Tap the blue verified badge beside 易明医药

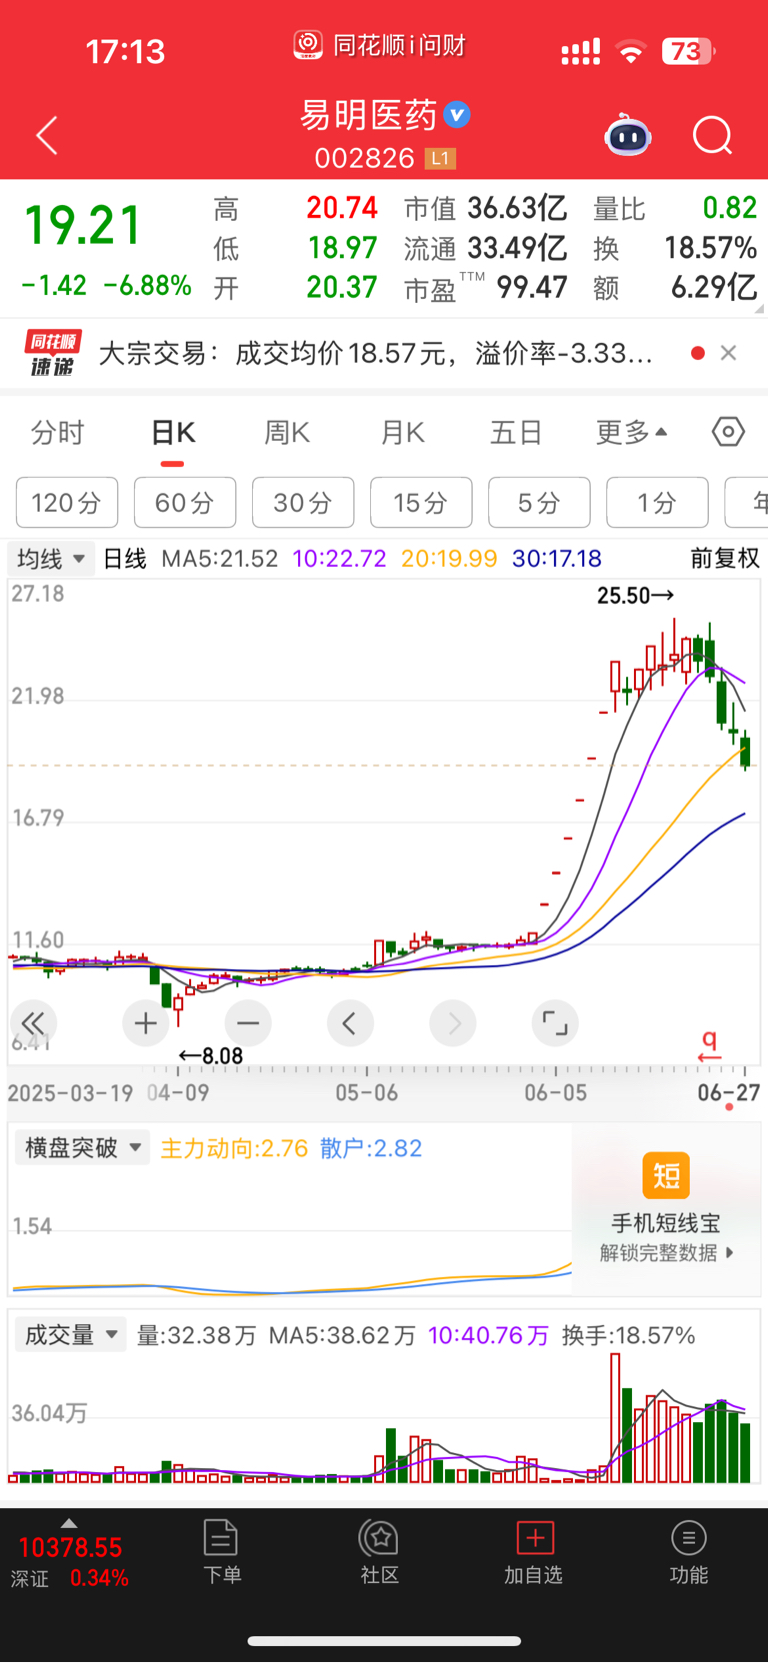click(x=457, y=115)
